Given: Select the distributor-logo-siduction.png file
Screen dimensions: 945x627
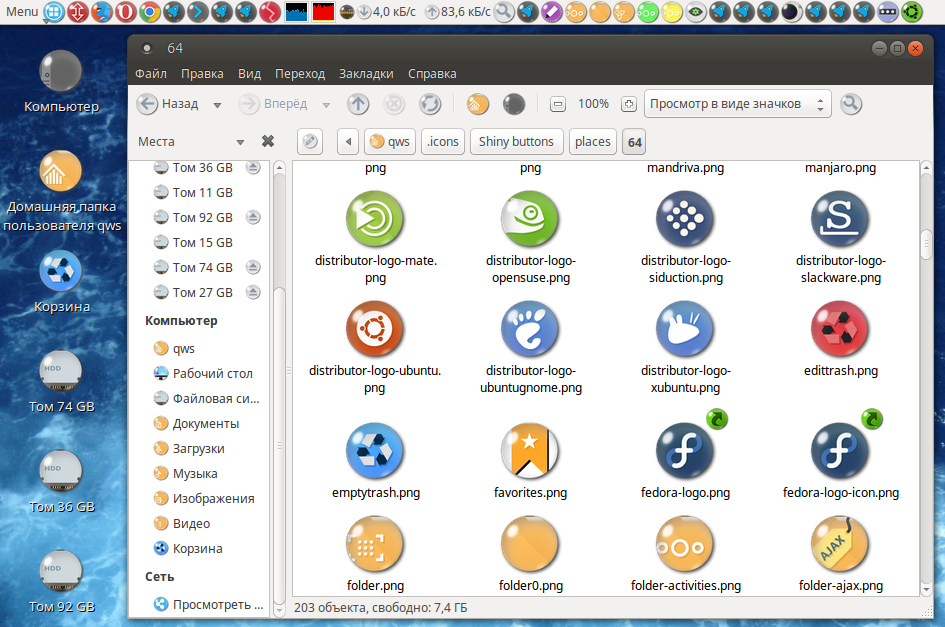Looking at the screenshot, I should tap(685, 237).
